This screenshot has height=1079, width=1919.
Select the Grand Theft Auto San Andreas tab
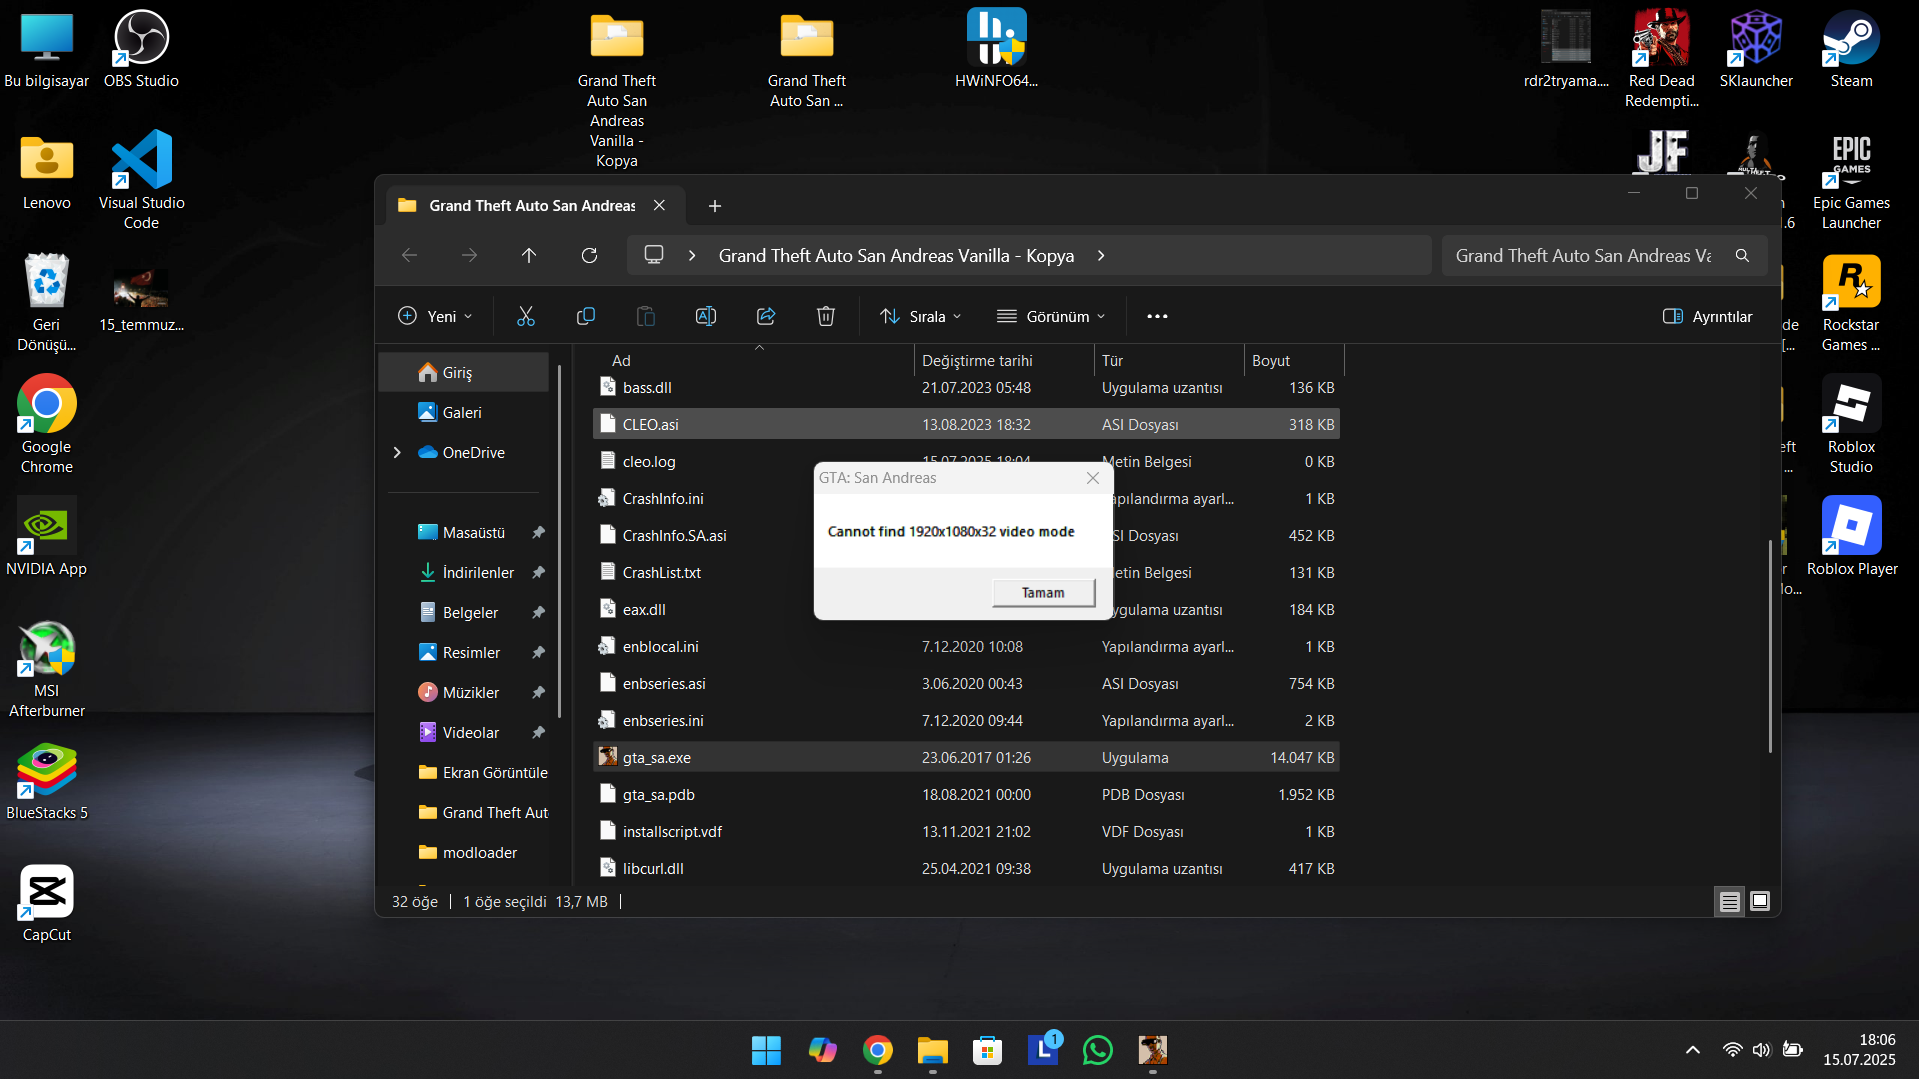coord(531,206)
